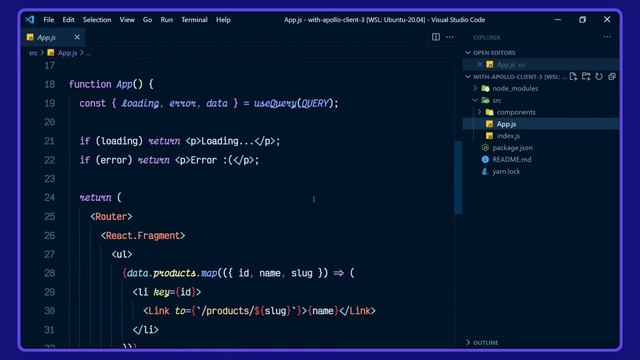640x360 pixels.
Task: Open App.js in the file tree
Action: (x=541, y=124)
